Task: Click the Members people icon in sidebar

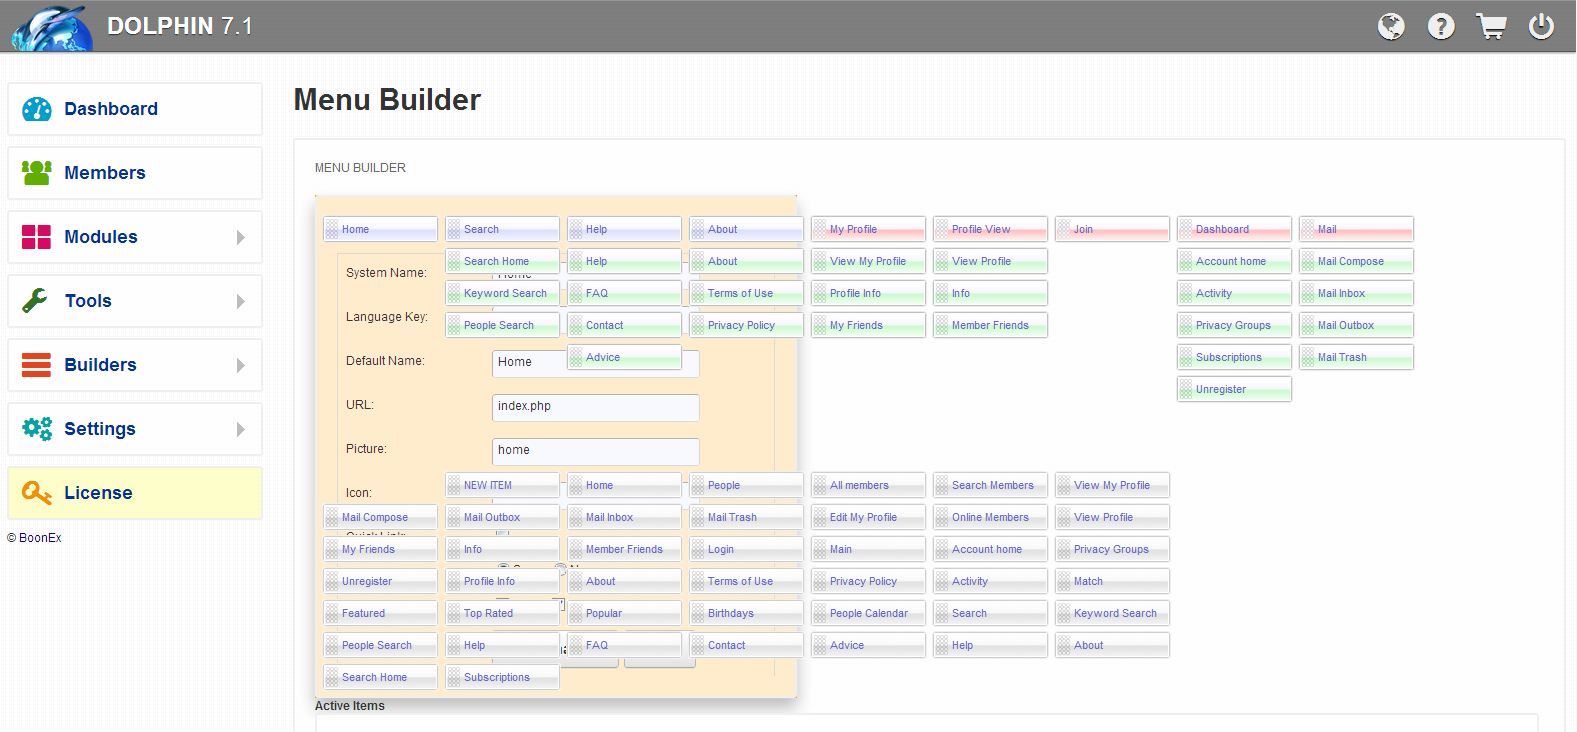Action: tap(36, 173)
